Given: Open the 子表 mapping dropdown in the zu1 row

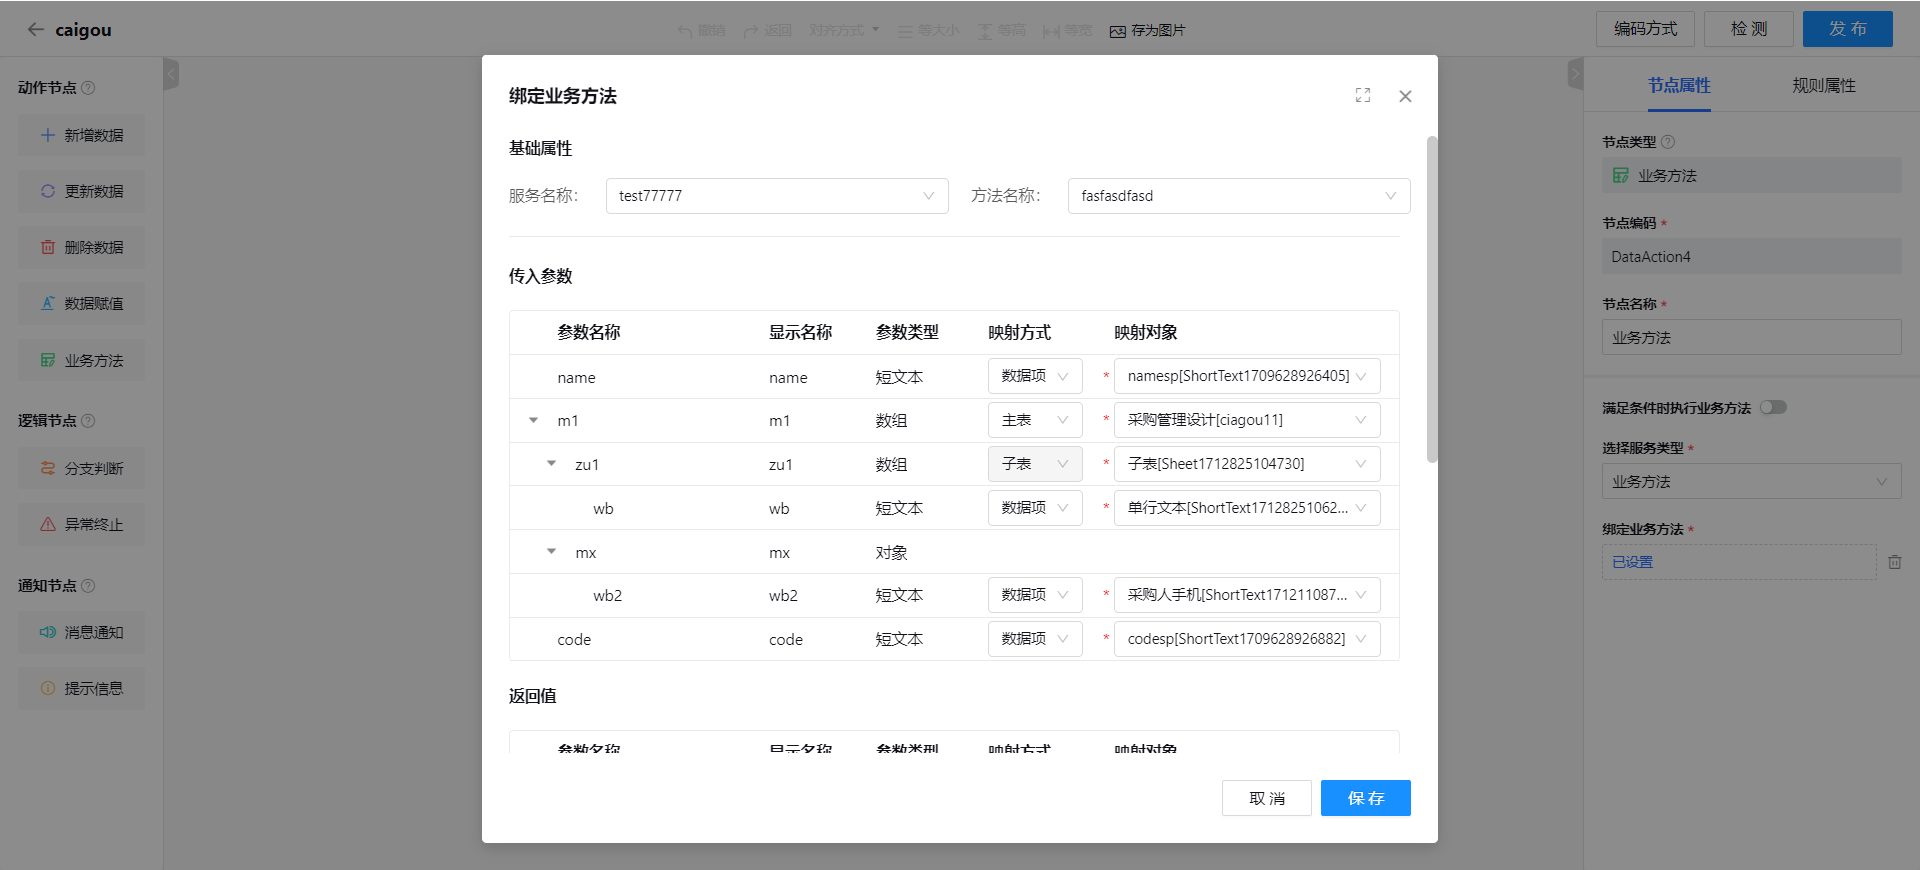Looking at the screenshot, I should (1035, 464).
